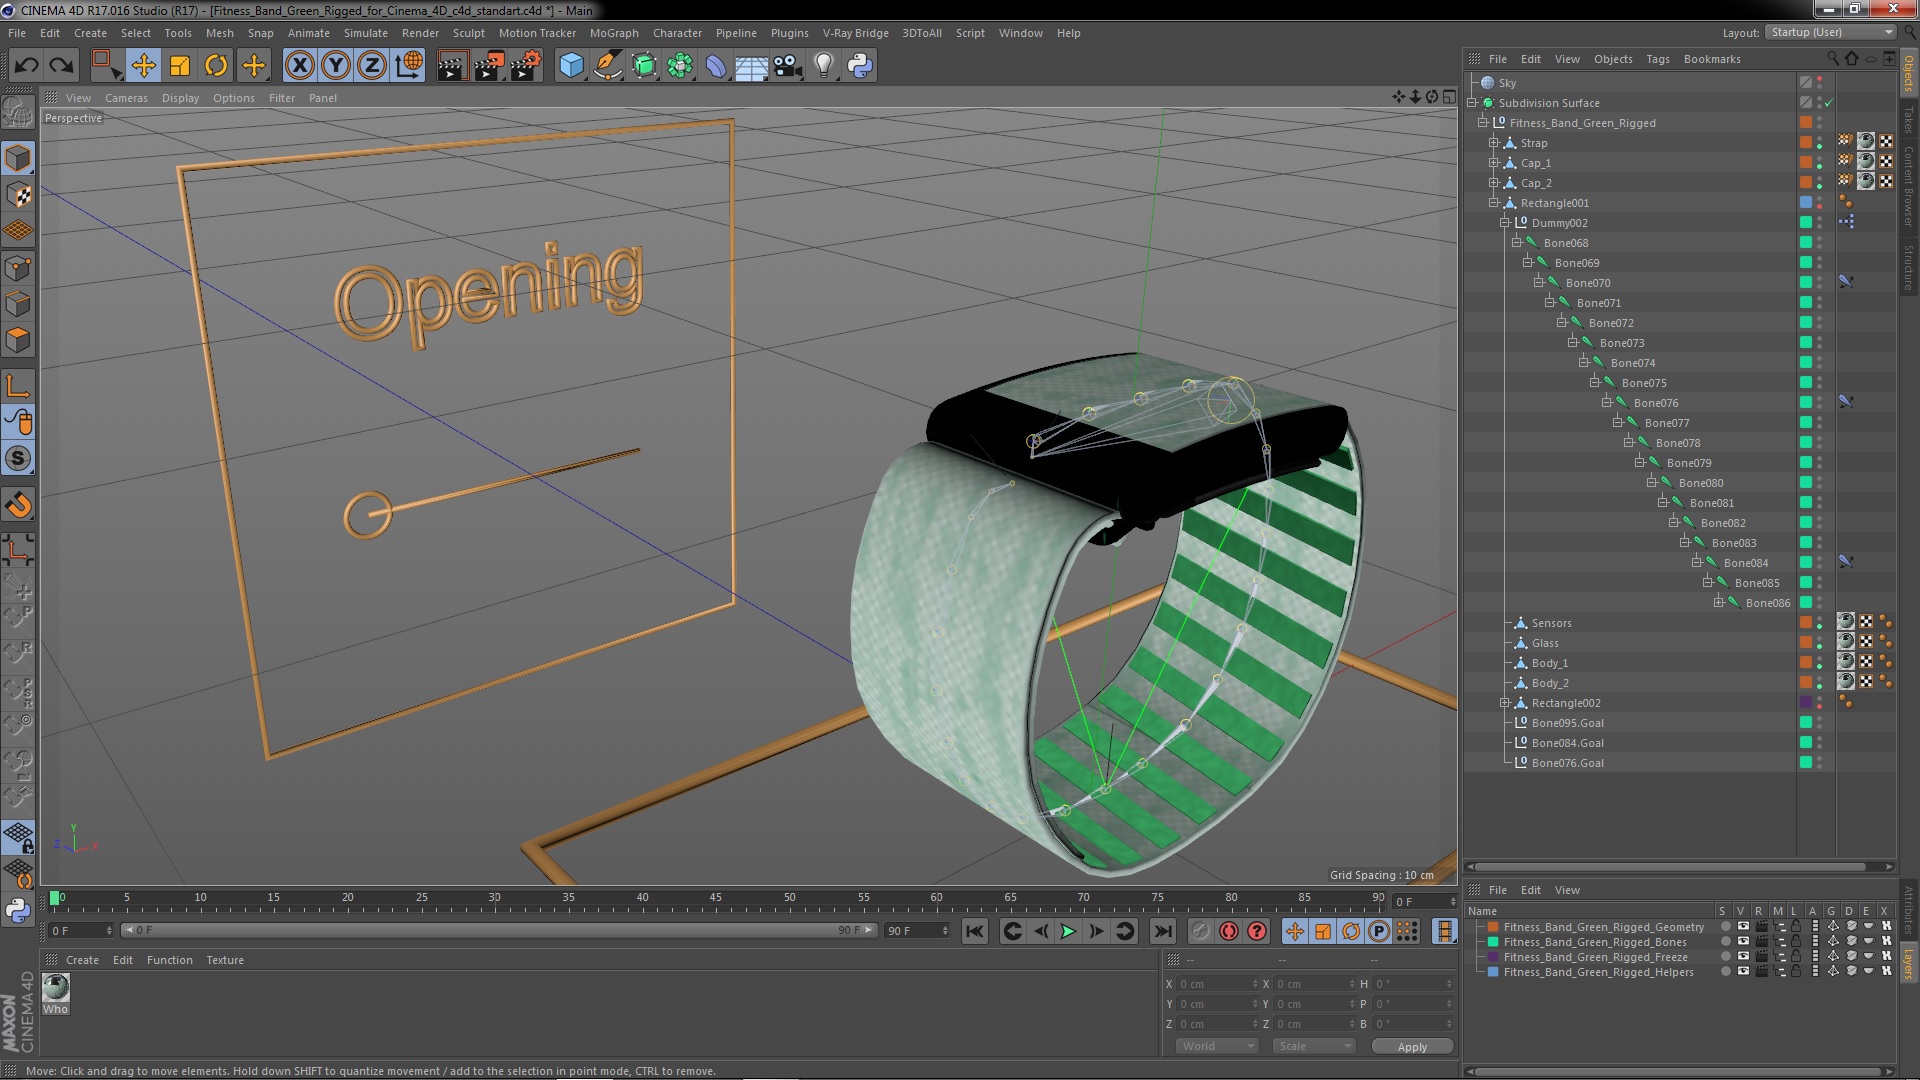Click Apply button in coordinates panel
Screen dimensions: 1920x1080
[1410, 1046]
